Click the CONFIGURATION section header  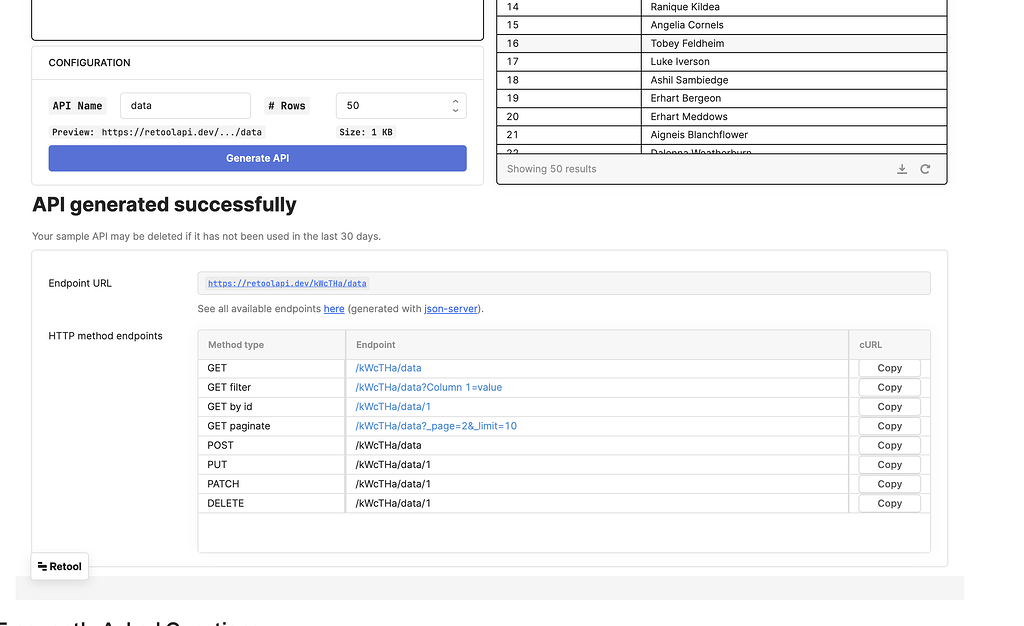(89, 63)
